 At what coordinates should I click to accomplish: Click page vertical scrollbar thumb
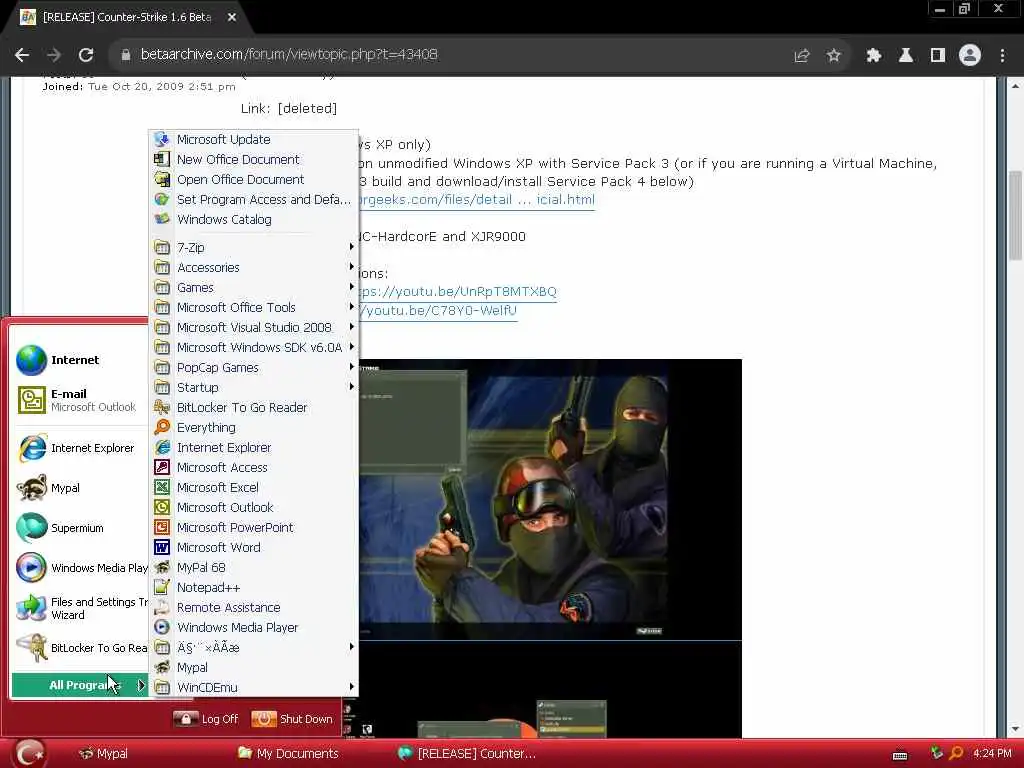coord(1015,216)
